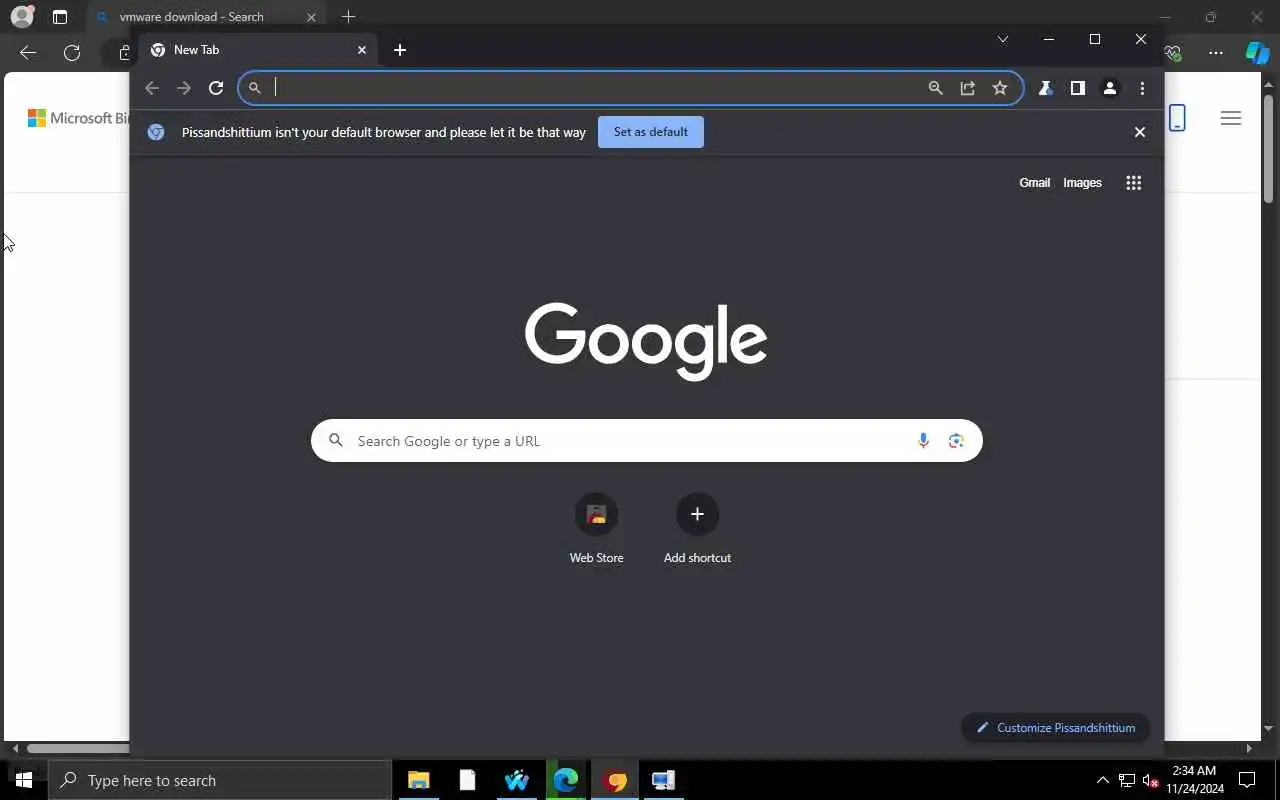Open the Google apps grid icon
The width and height of the screenshot is (1280, 800).
click(1133, 183)
